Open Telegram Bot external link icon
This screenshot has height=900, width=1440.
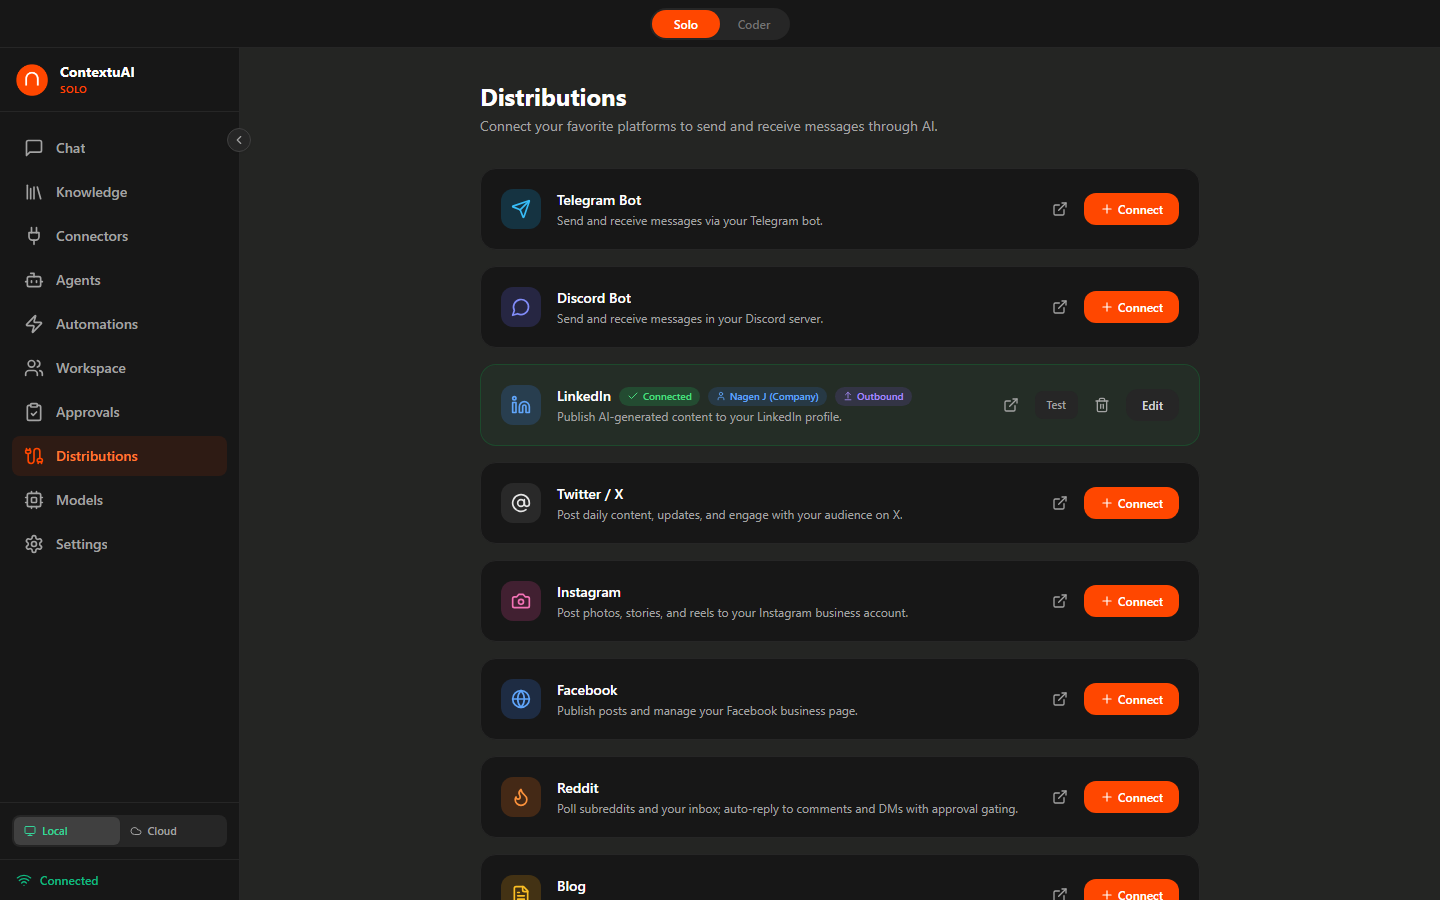pos(1060,209)
